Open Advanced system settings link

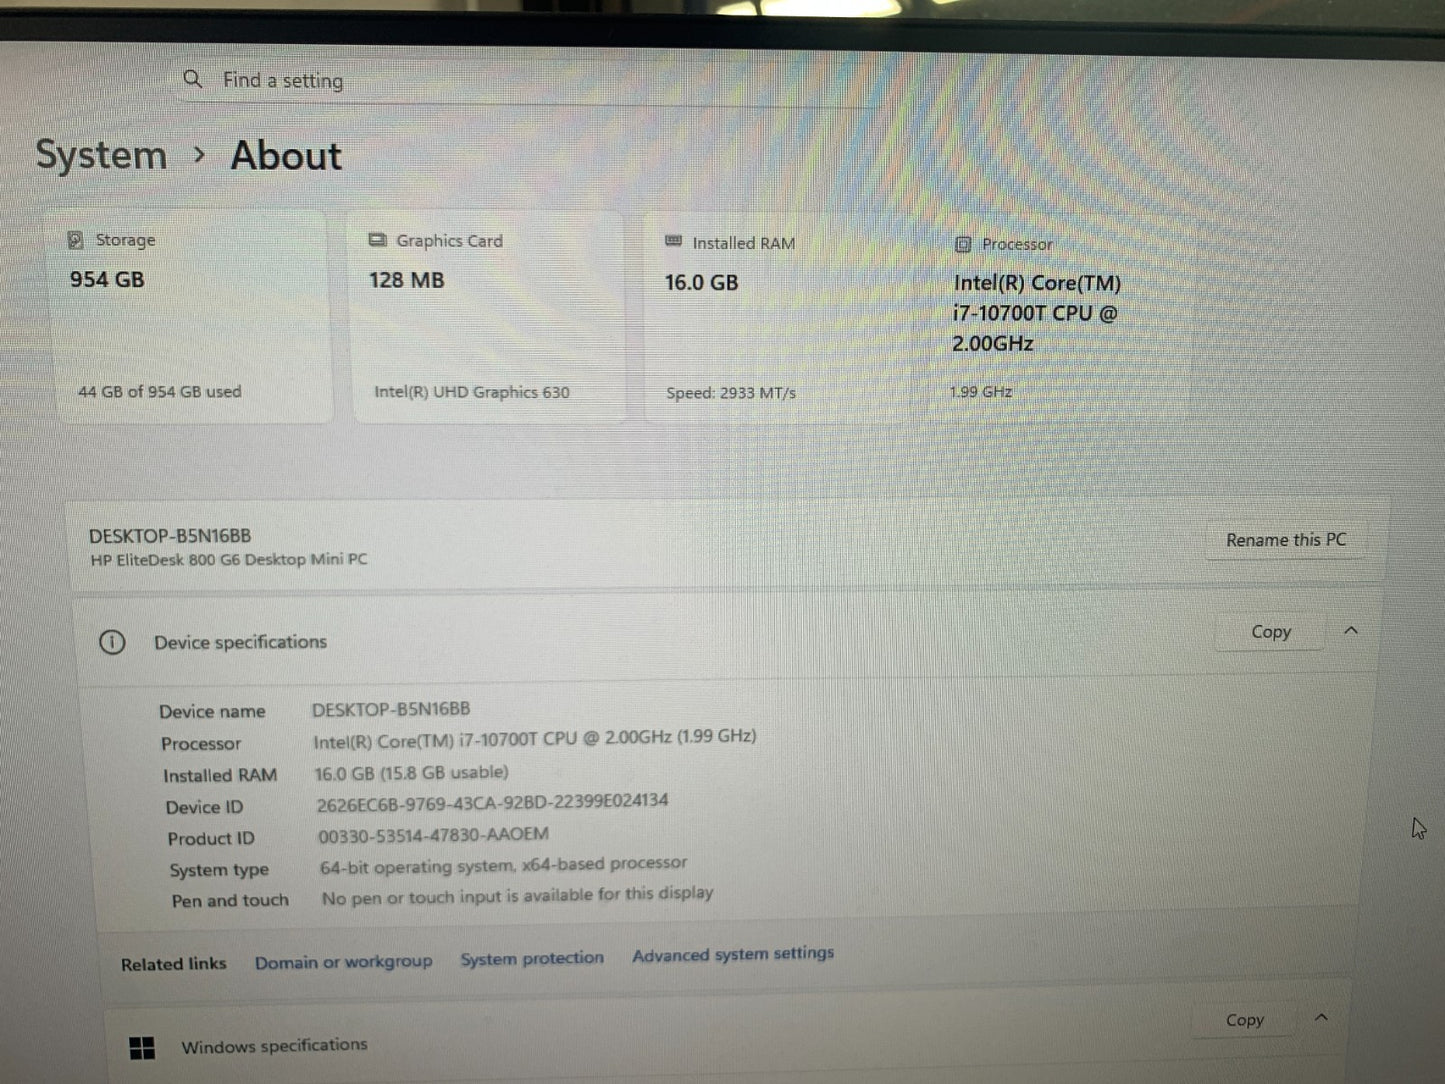tap(733, 954)
